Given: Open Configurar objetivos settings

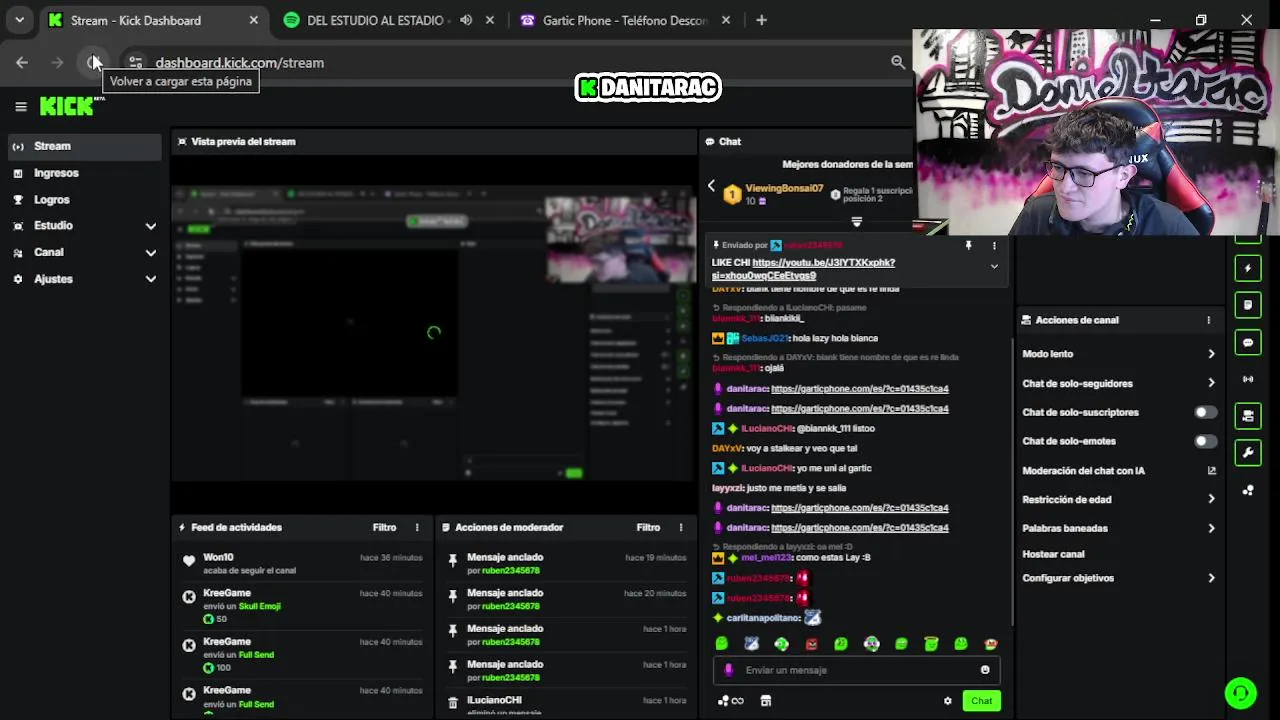Looking at the screenshot, I should (x=1118, y=578).
